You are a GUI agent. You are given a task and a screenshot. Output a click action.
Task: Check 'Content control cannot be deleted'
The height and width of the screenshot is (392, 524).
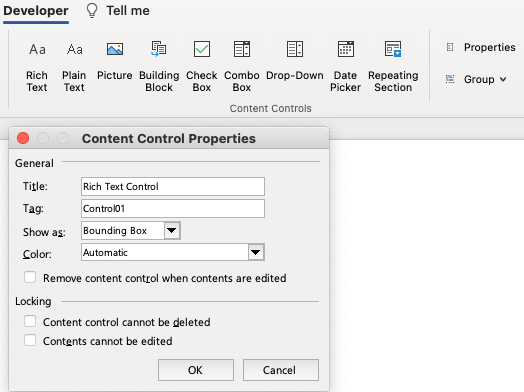(30, 321)
